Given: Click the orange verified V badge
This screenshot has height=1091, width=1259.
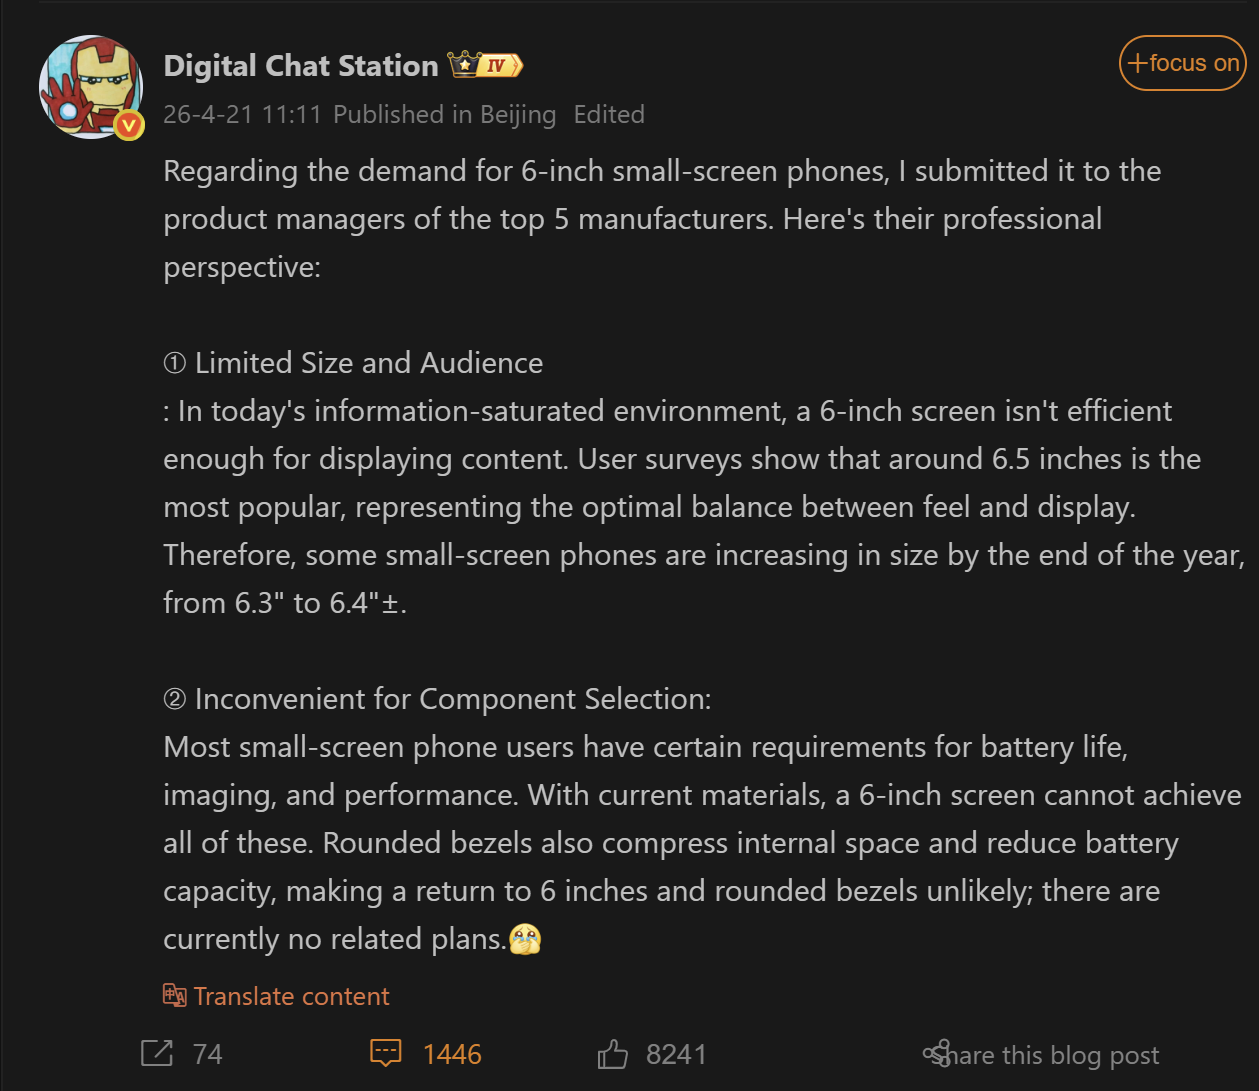Looking at the screenshot, I should (129, 125).
